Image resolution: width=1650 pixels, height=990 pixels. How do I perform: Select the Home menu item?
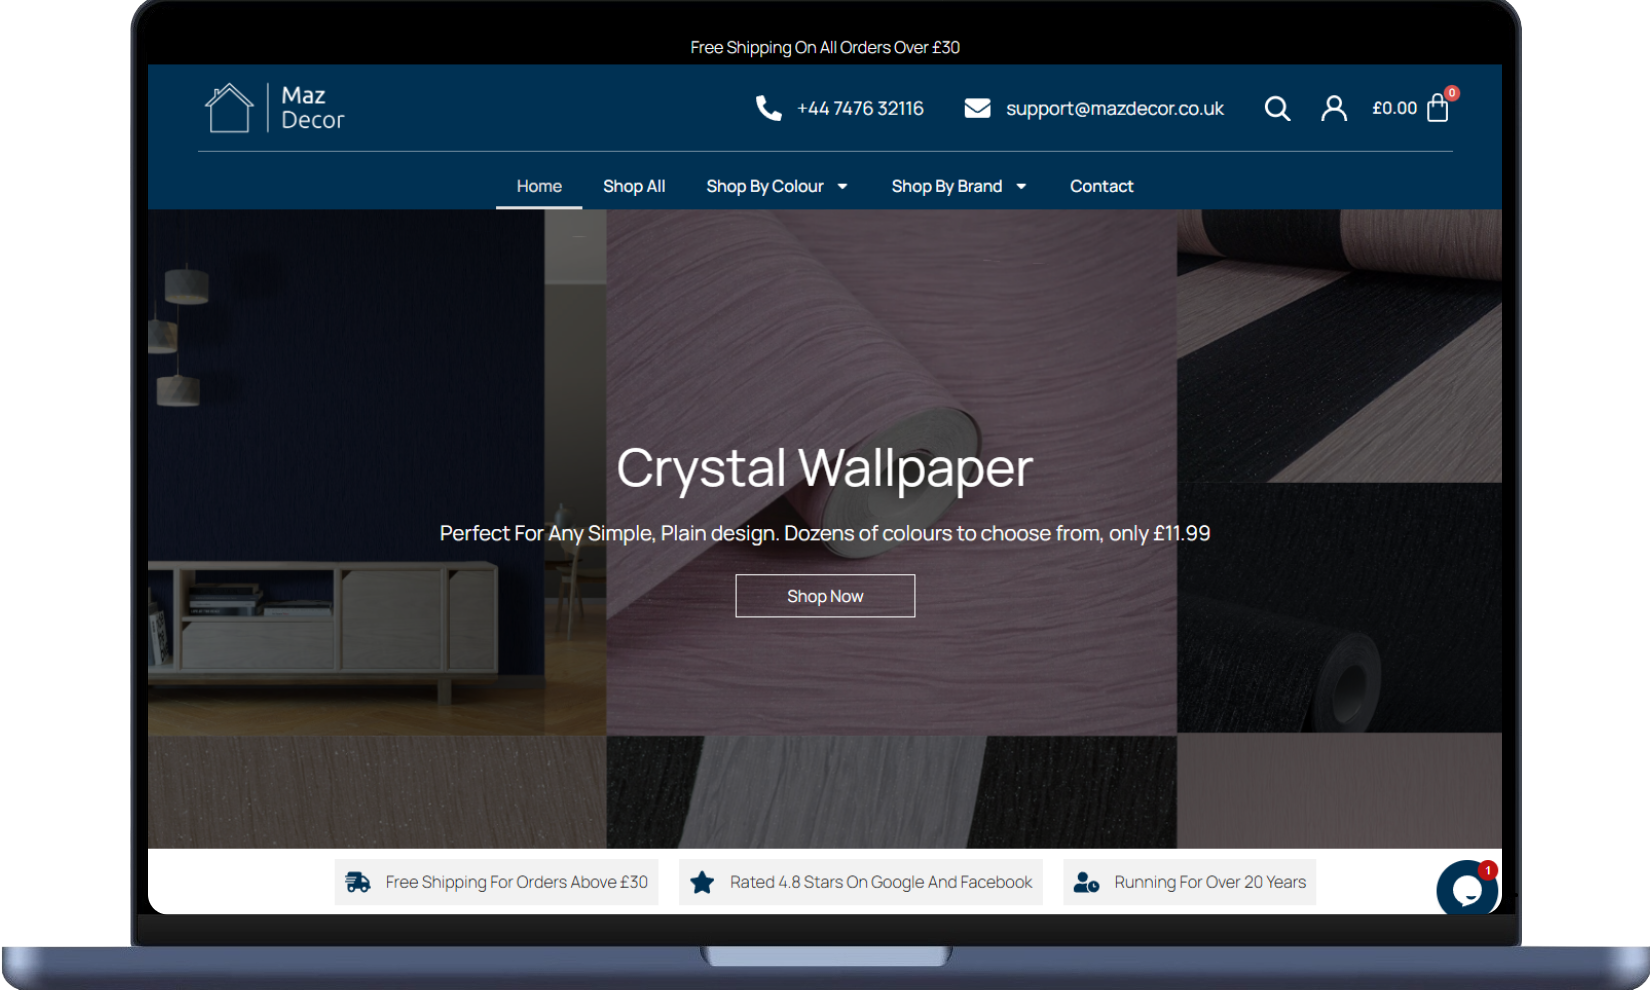pos(539,186)
